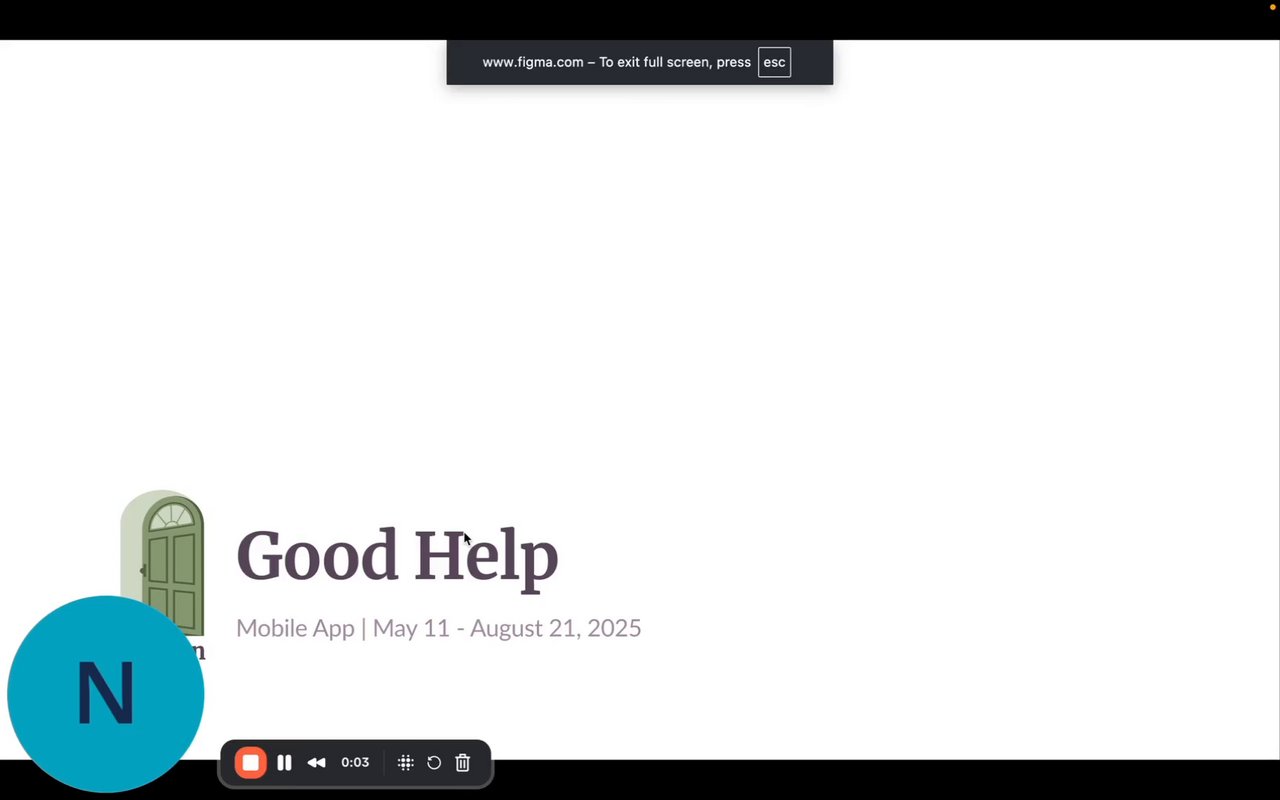Click the dotted grid handle icon
The height and width of the screenshot is (800, 1280).
click(405, 763)
